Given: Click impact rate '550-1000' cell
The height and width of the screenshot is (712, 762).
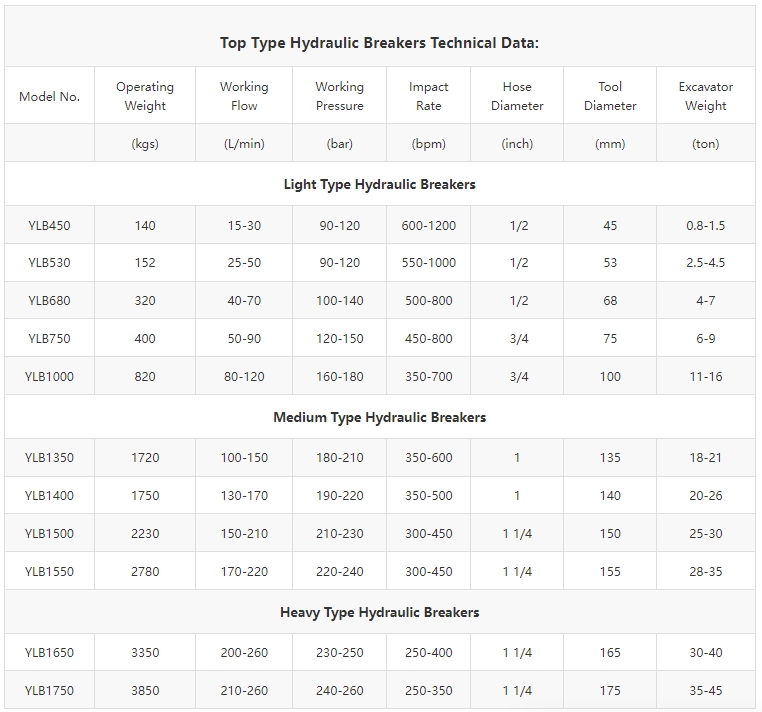Looking at the screenshot, I should coord(428,262).
